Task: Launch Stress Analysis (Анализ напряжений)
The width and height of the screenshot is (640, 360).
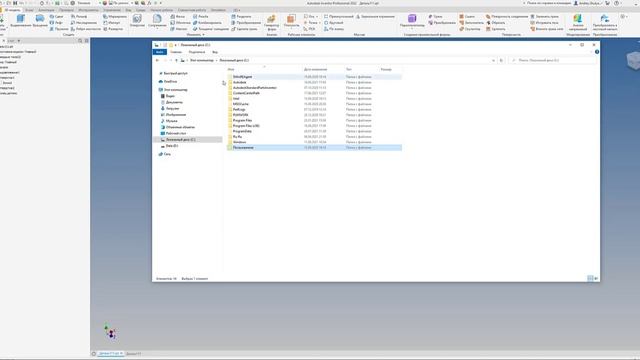Action: pos(578,22)
